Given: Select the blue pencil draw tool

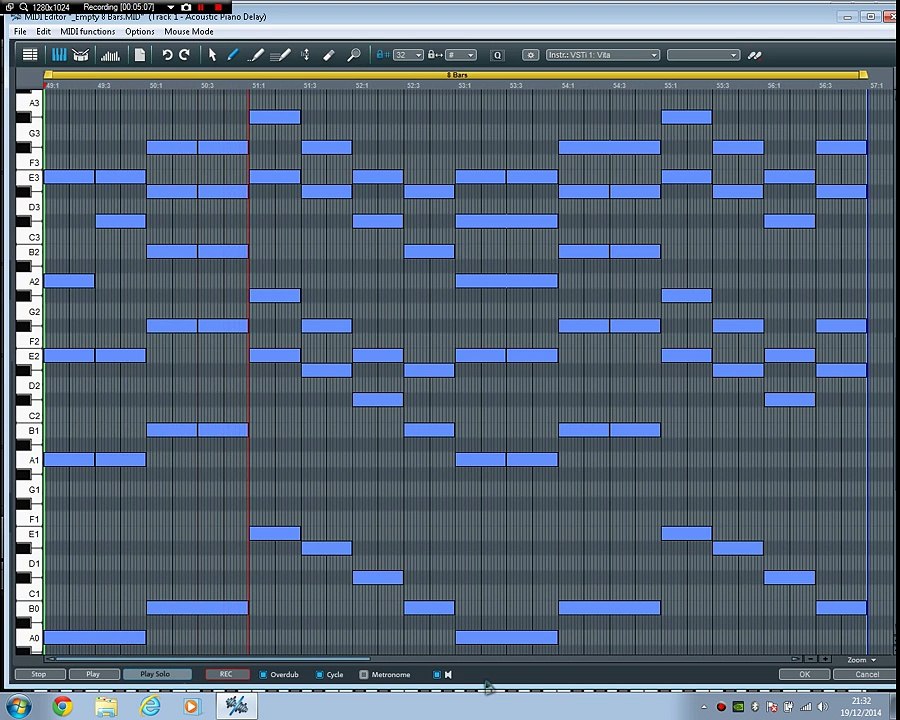Looking at the screenshot, I should click(232, 55).
